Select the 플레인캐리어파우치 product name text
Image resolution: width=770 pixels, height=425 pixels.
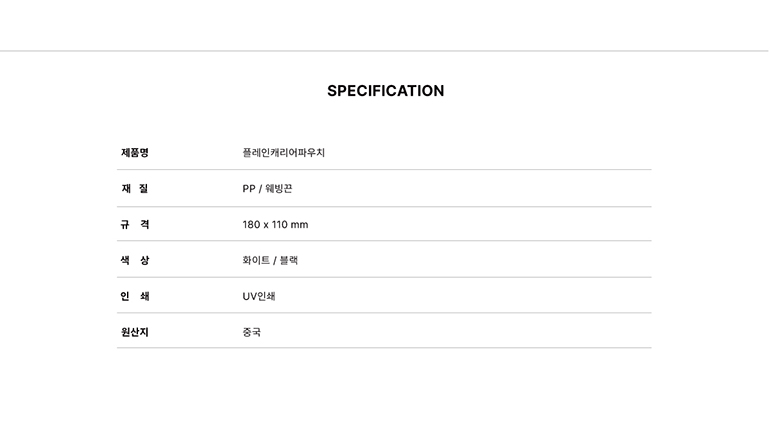click(283, 153)
